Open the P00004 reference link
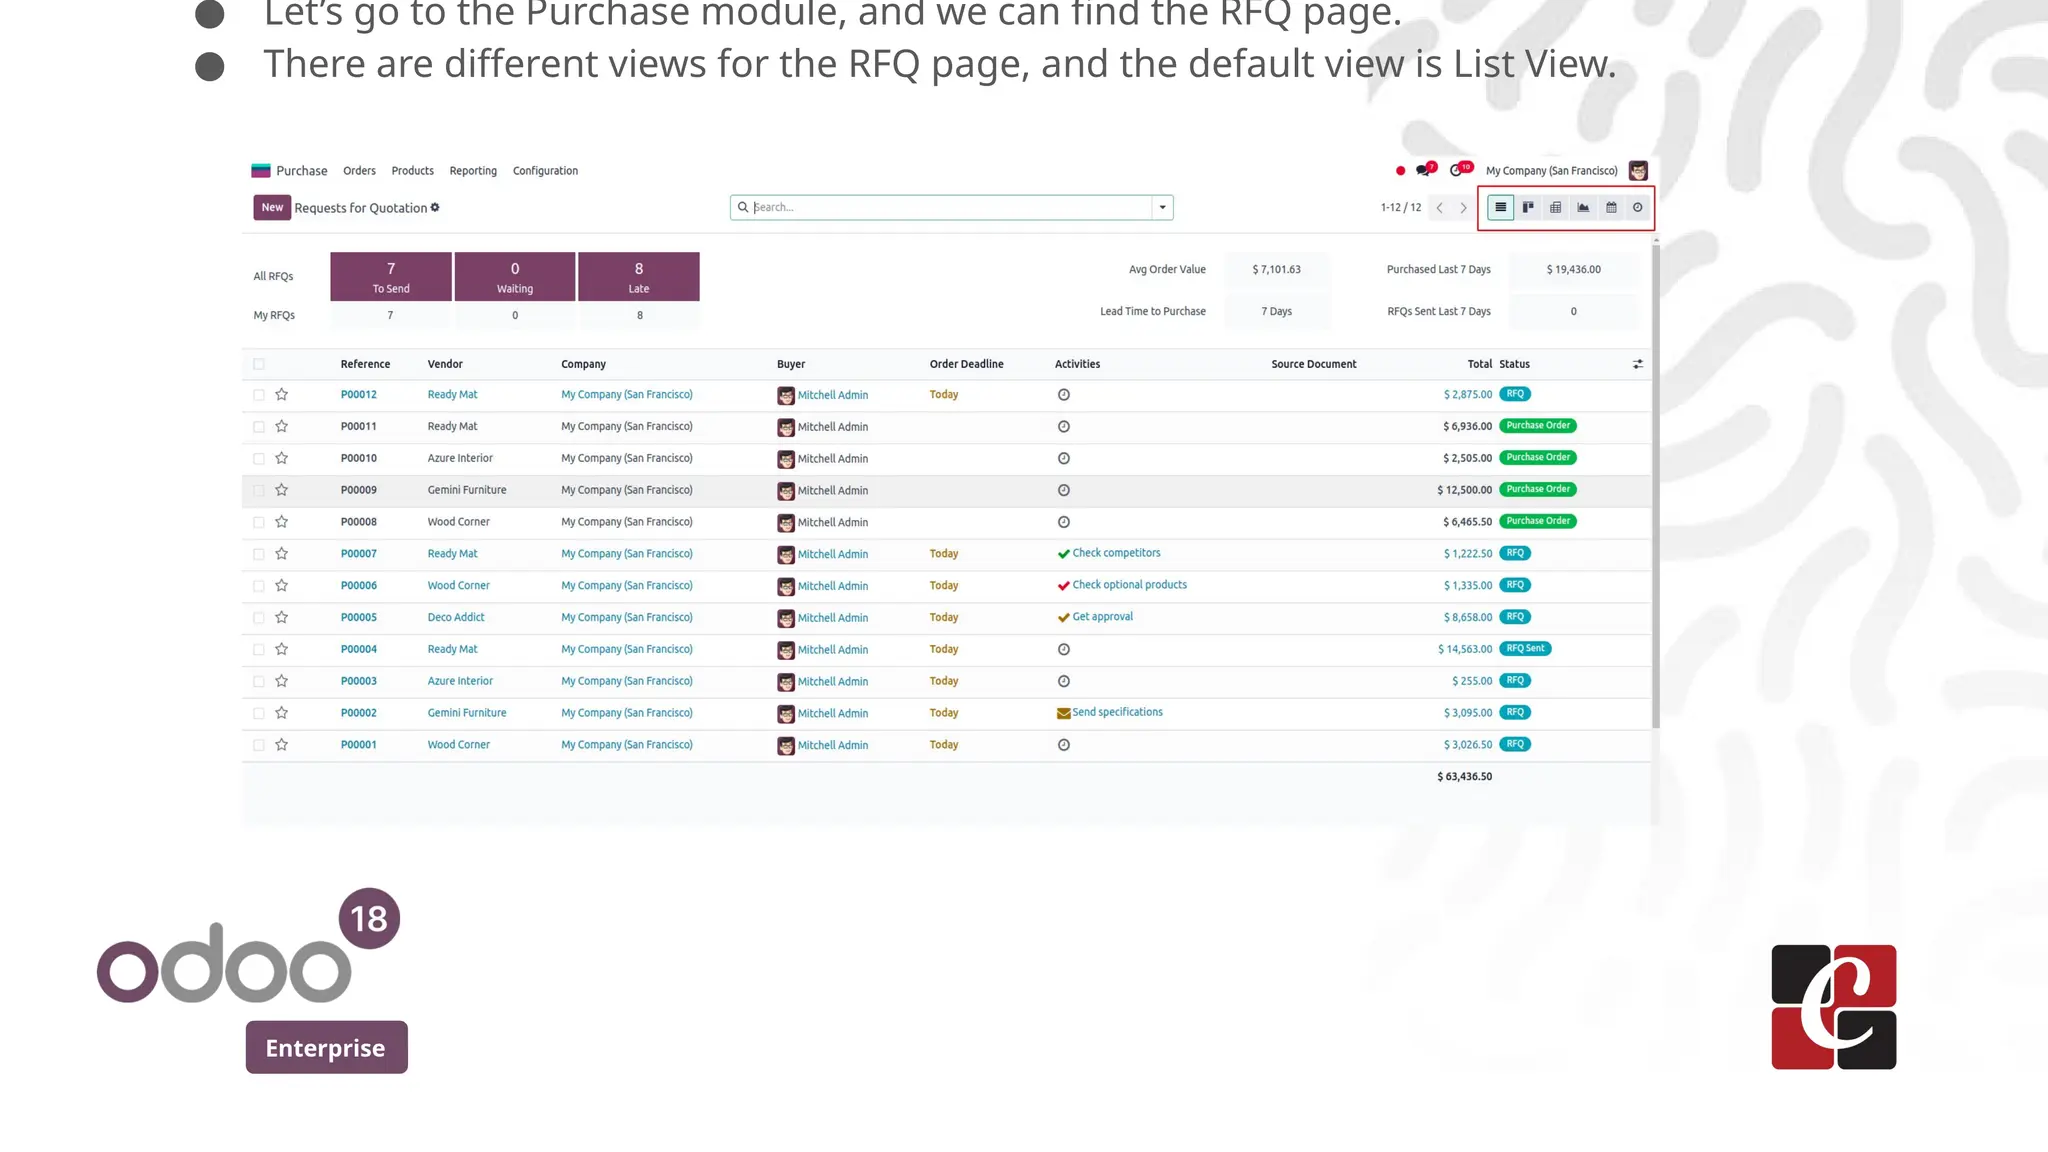2048x1152 pixels. (x=358, y=649)
